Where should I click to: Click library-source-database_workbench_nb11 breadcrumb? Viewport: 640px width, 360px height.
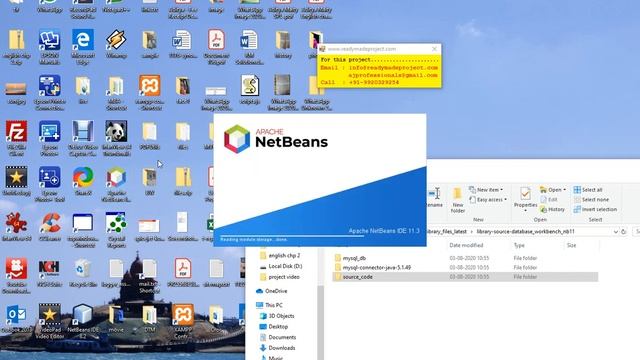[525, 231]
